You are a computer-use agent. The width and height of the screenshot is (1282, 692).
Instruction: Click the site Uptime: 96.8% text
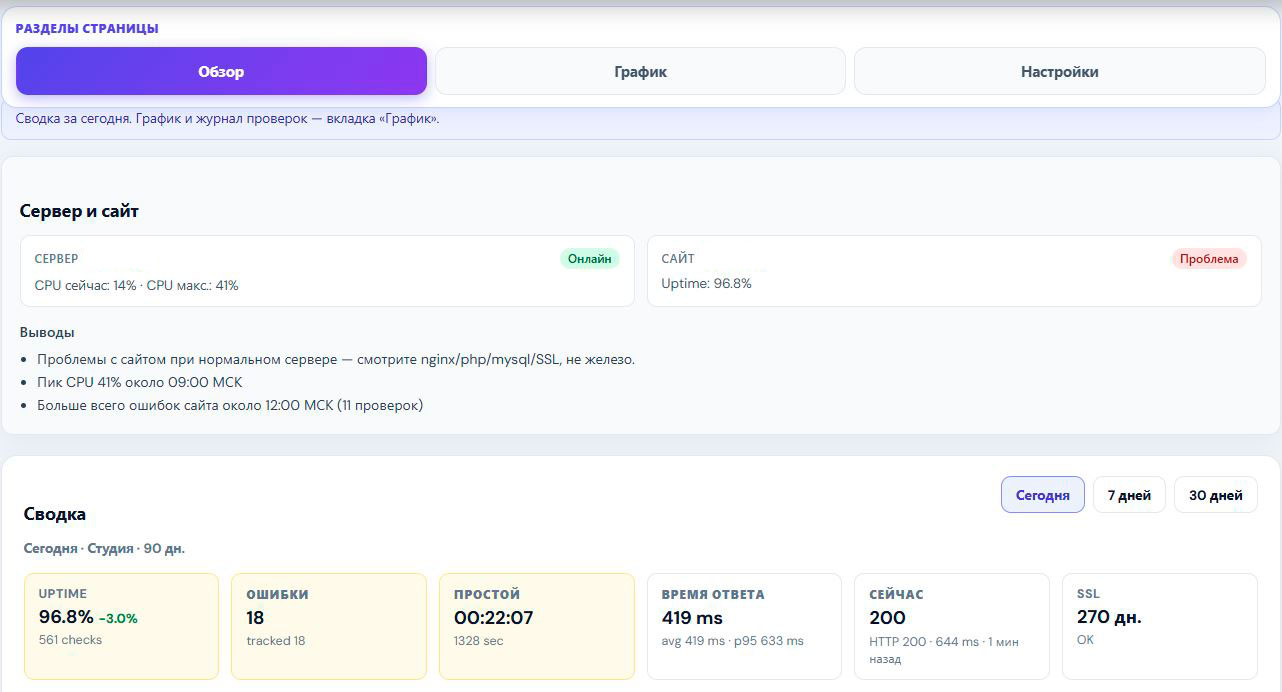coord(706,284)
